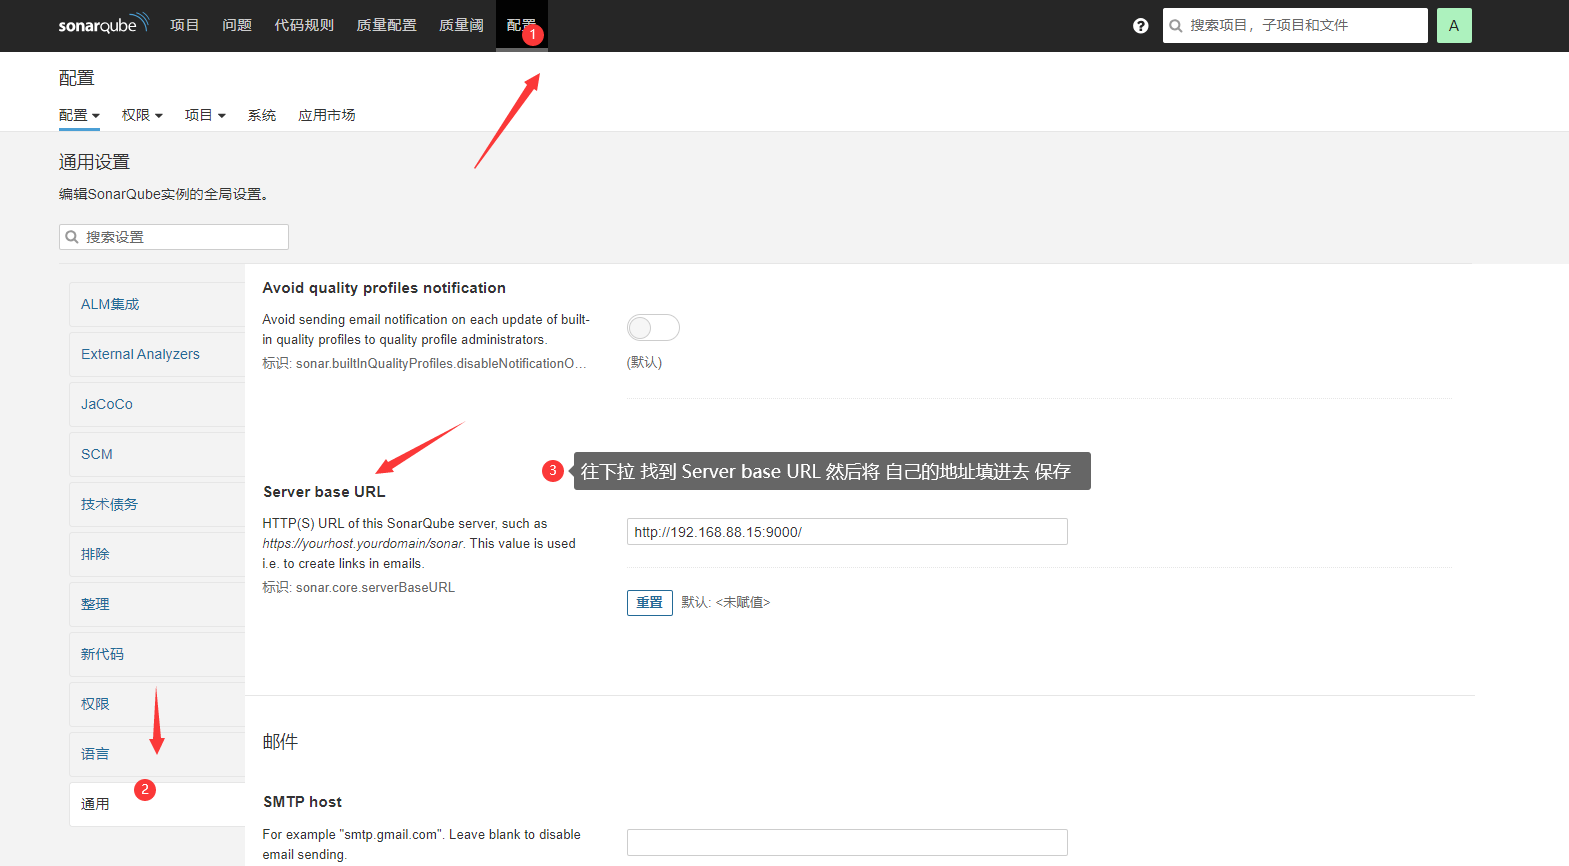Click the magnifier icon in the top search
Image resolution: width=1569 pixels, height=866 pixels.
pos(1176,26)
